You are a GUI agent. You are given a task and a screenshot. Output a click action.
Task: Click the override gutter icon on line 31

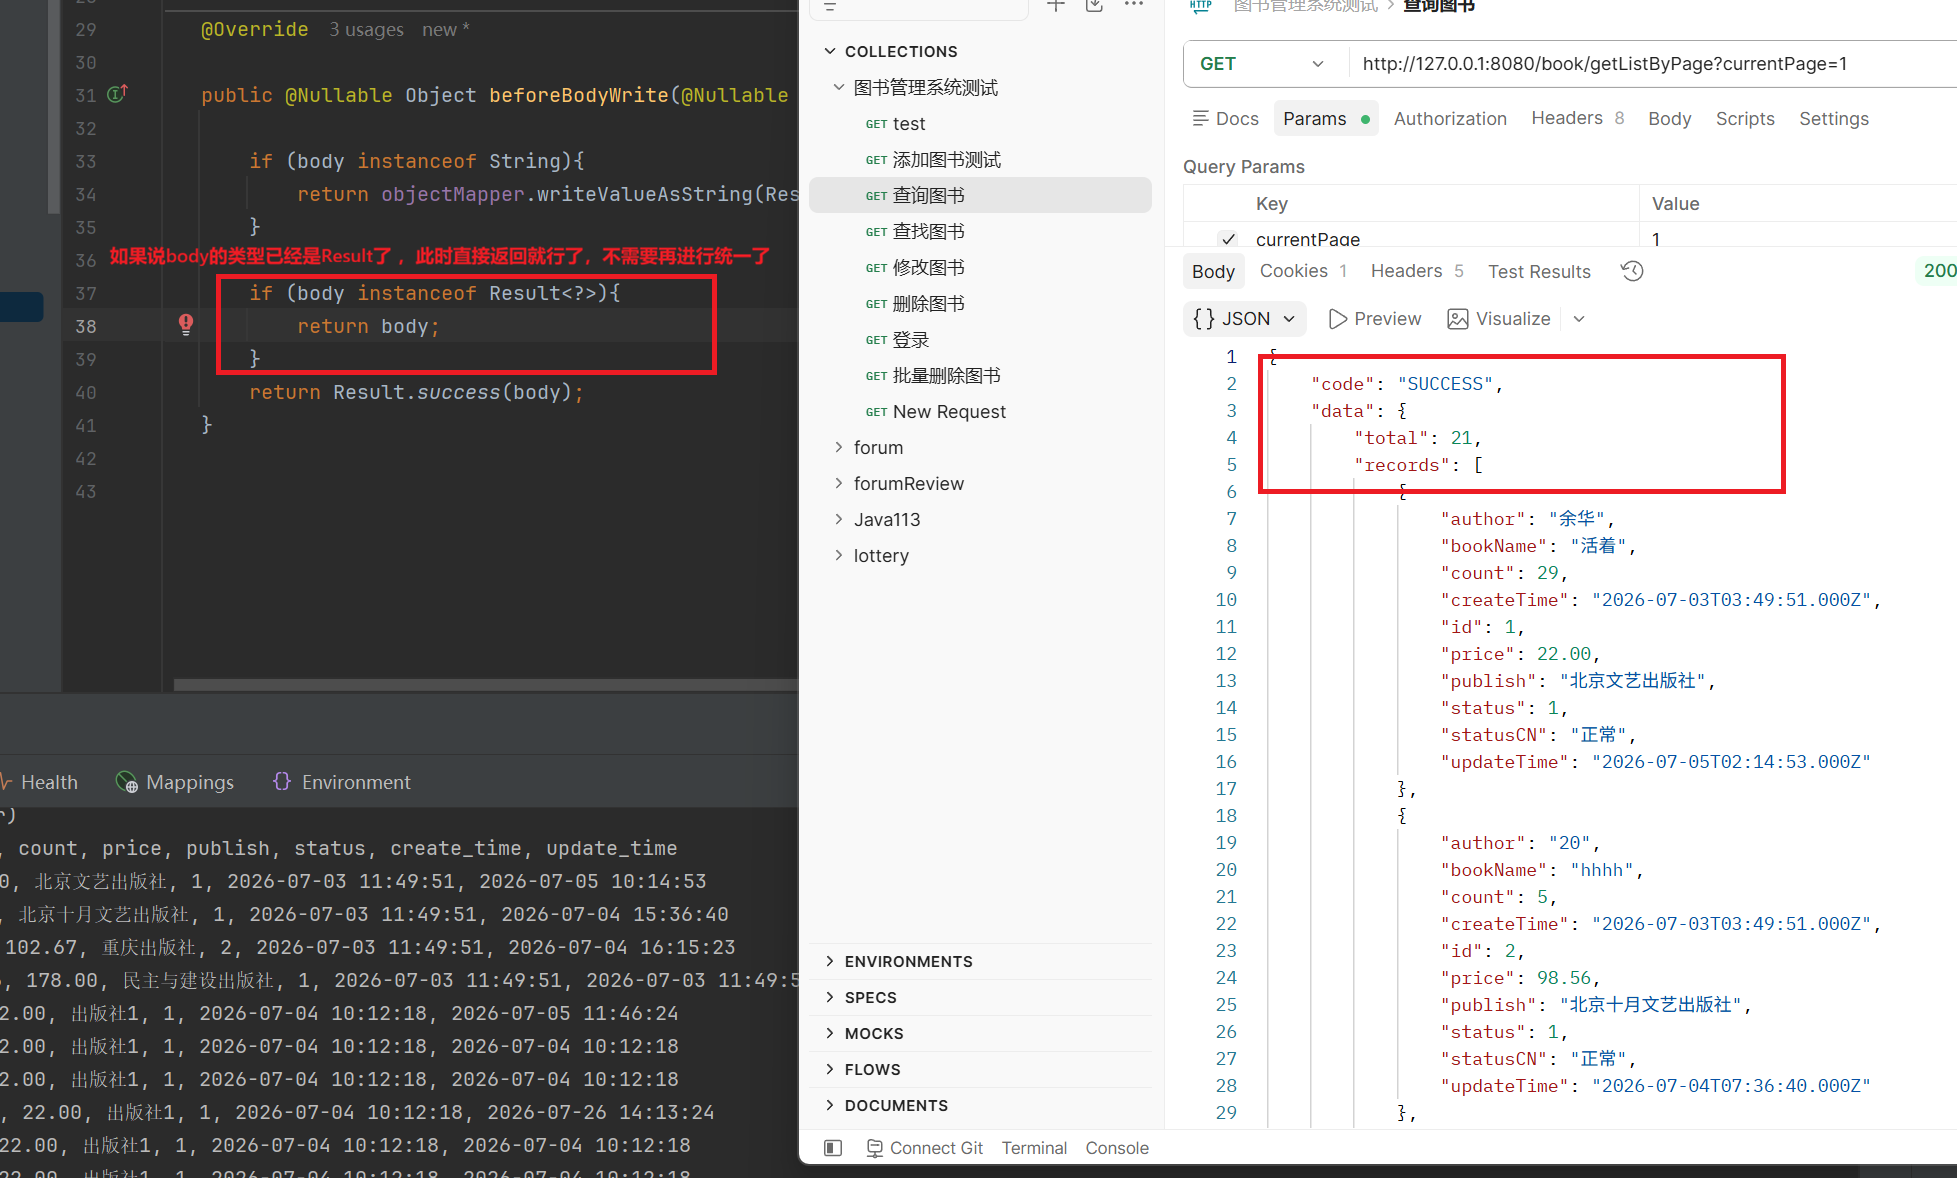pyautogui.click(x=117, y=94)
